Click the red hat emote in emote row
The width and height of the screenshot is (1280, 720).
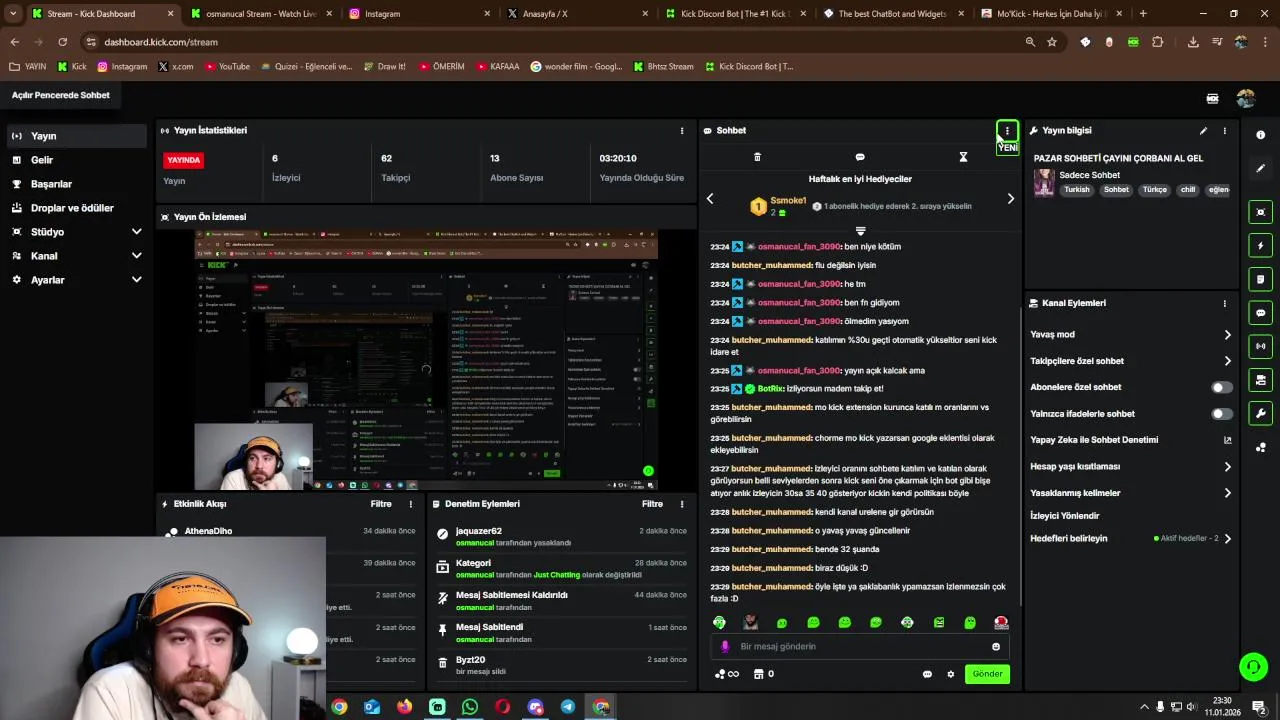tap(1001, 622)
